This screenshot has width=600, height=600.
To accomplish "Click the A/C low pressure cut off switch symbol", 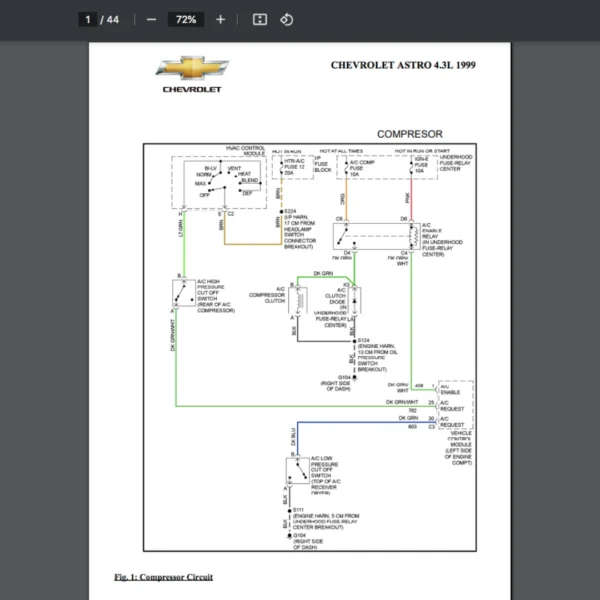I will (296, 470).
